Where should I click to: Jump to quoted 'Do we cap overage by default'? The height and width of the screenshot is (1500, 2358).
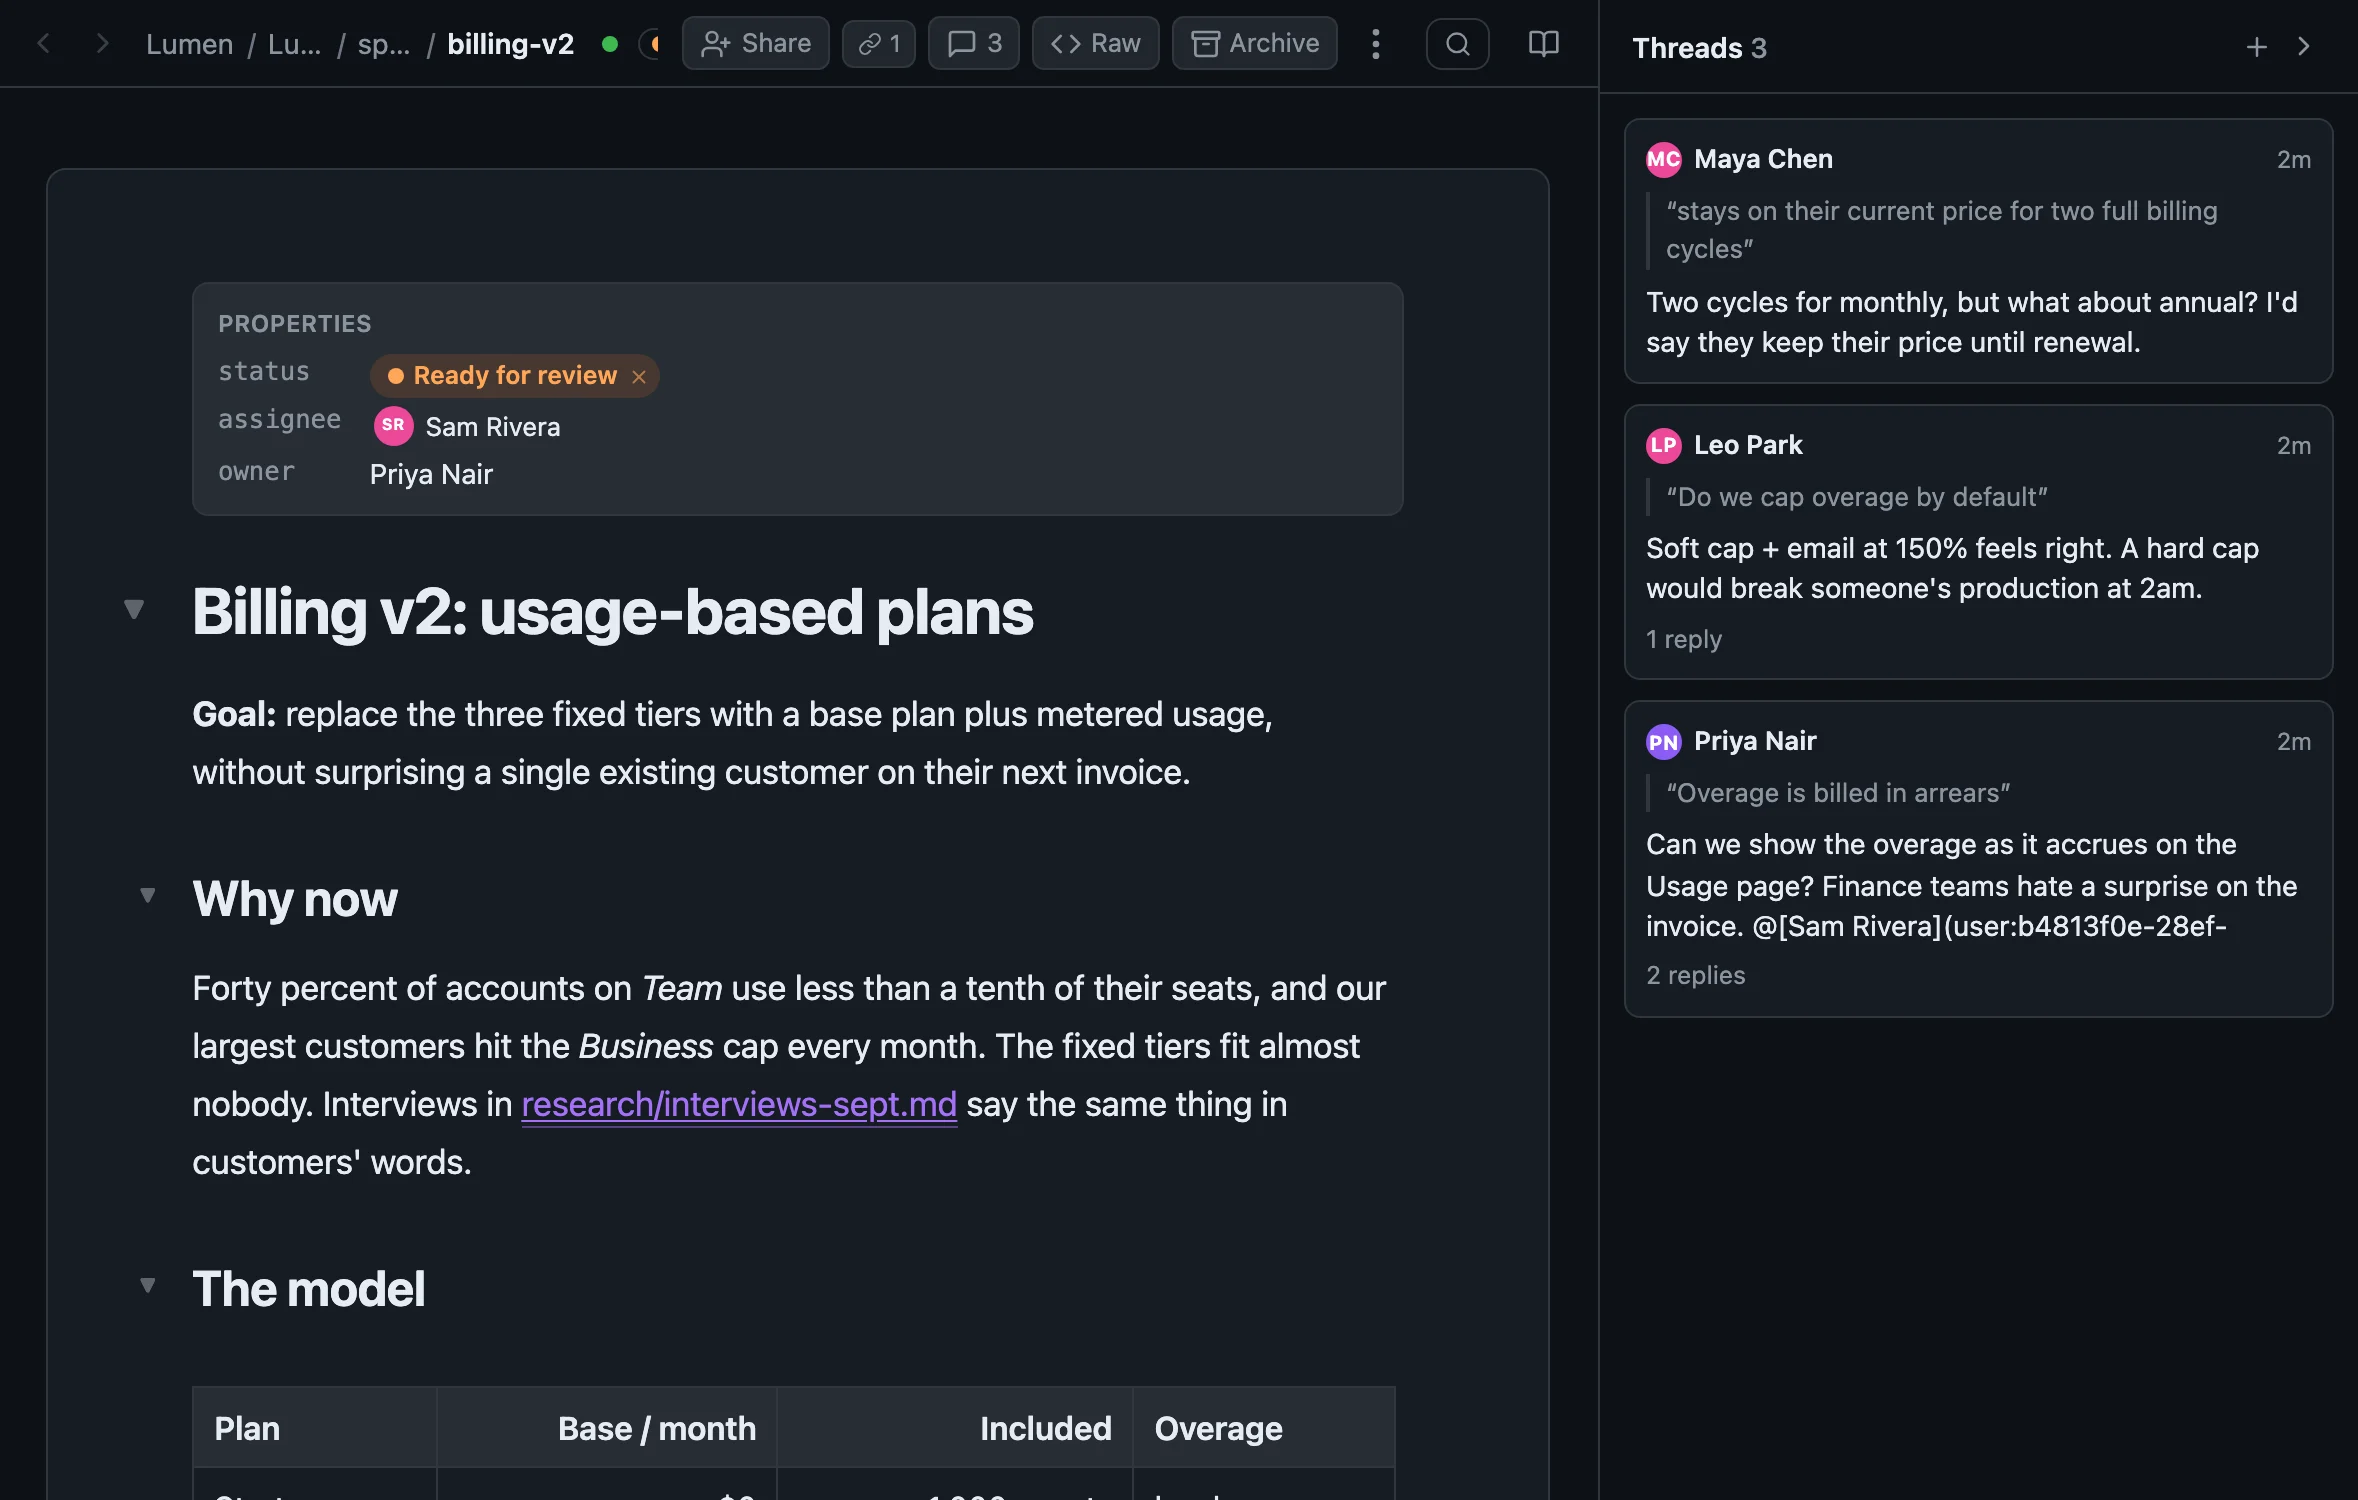1857,497
